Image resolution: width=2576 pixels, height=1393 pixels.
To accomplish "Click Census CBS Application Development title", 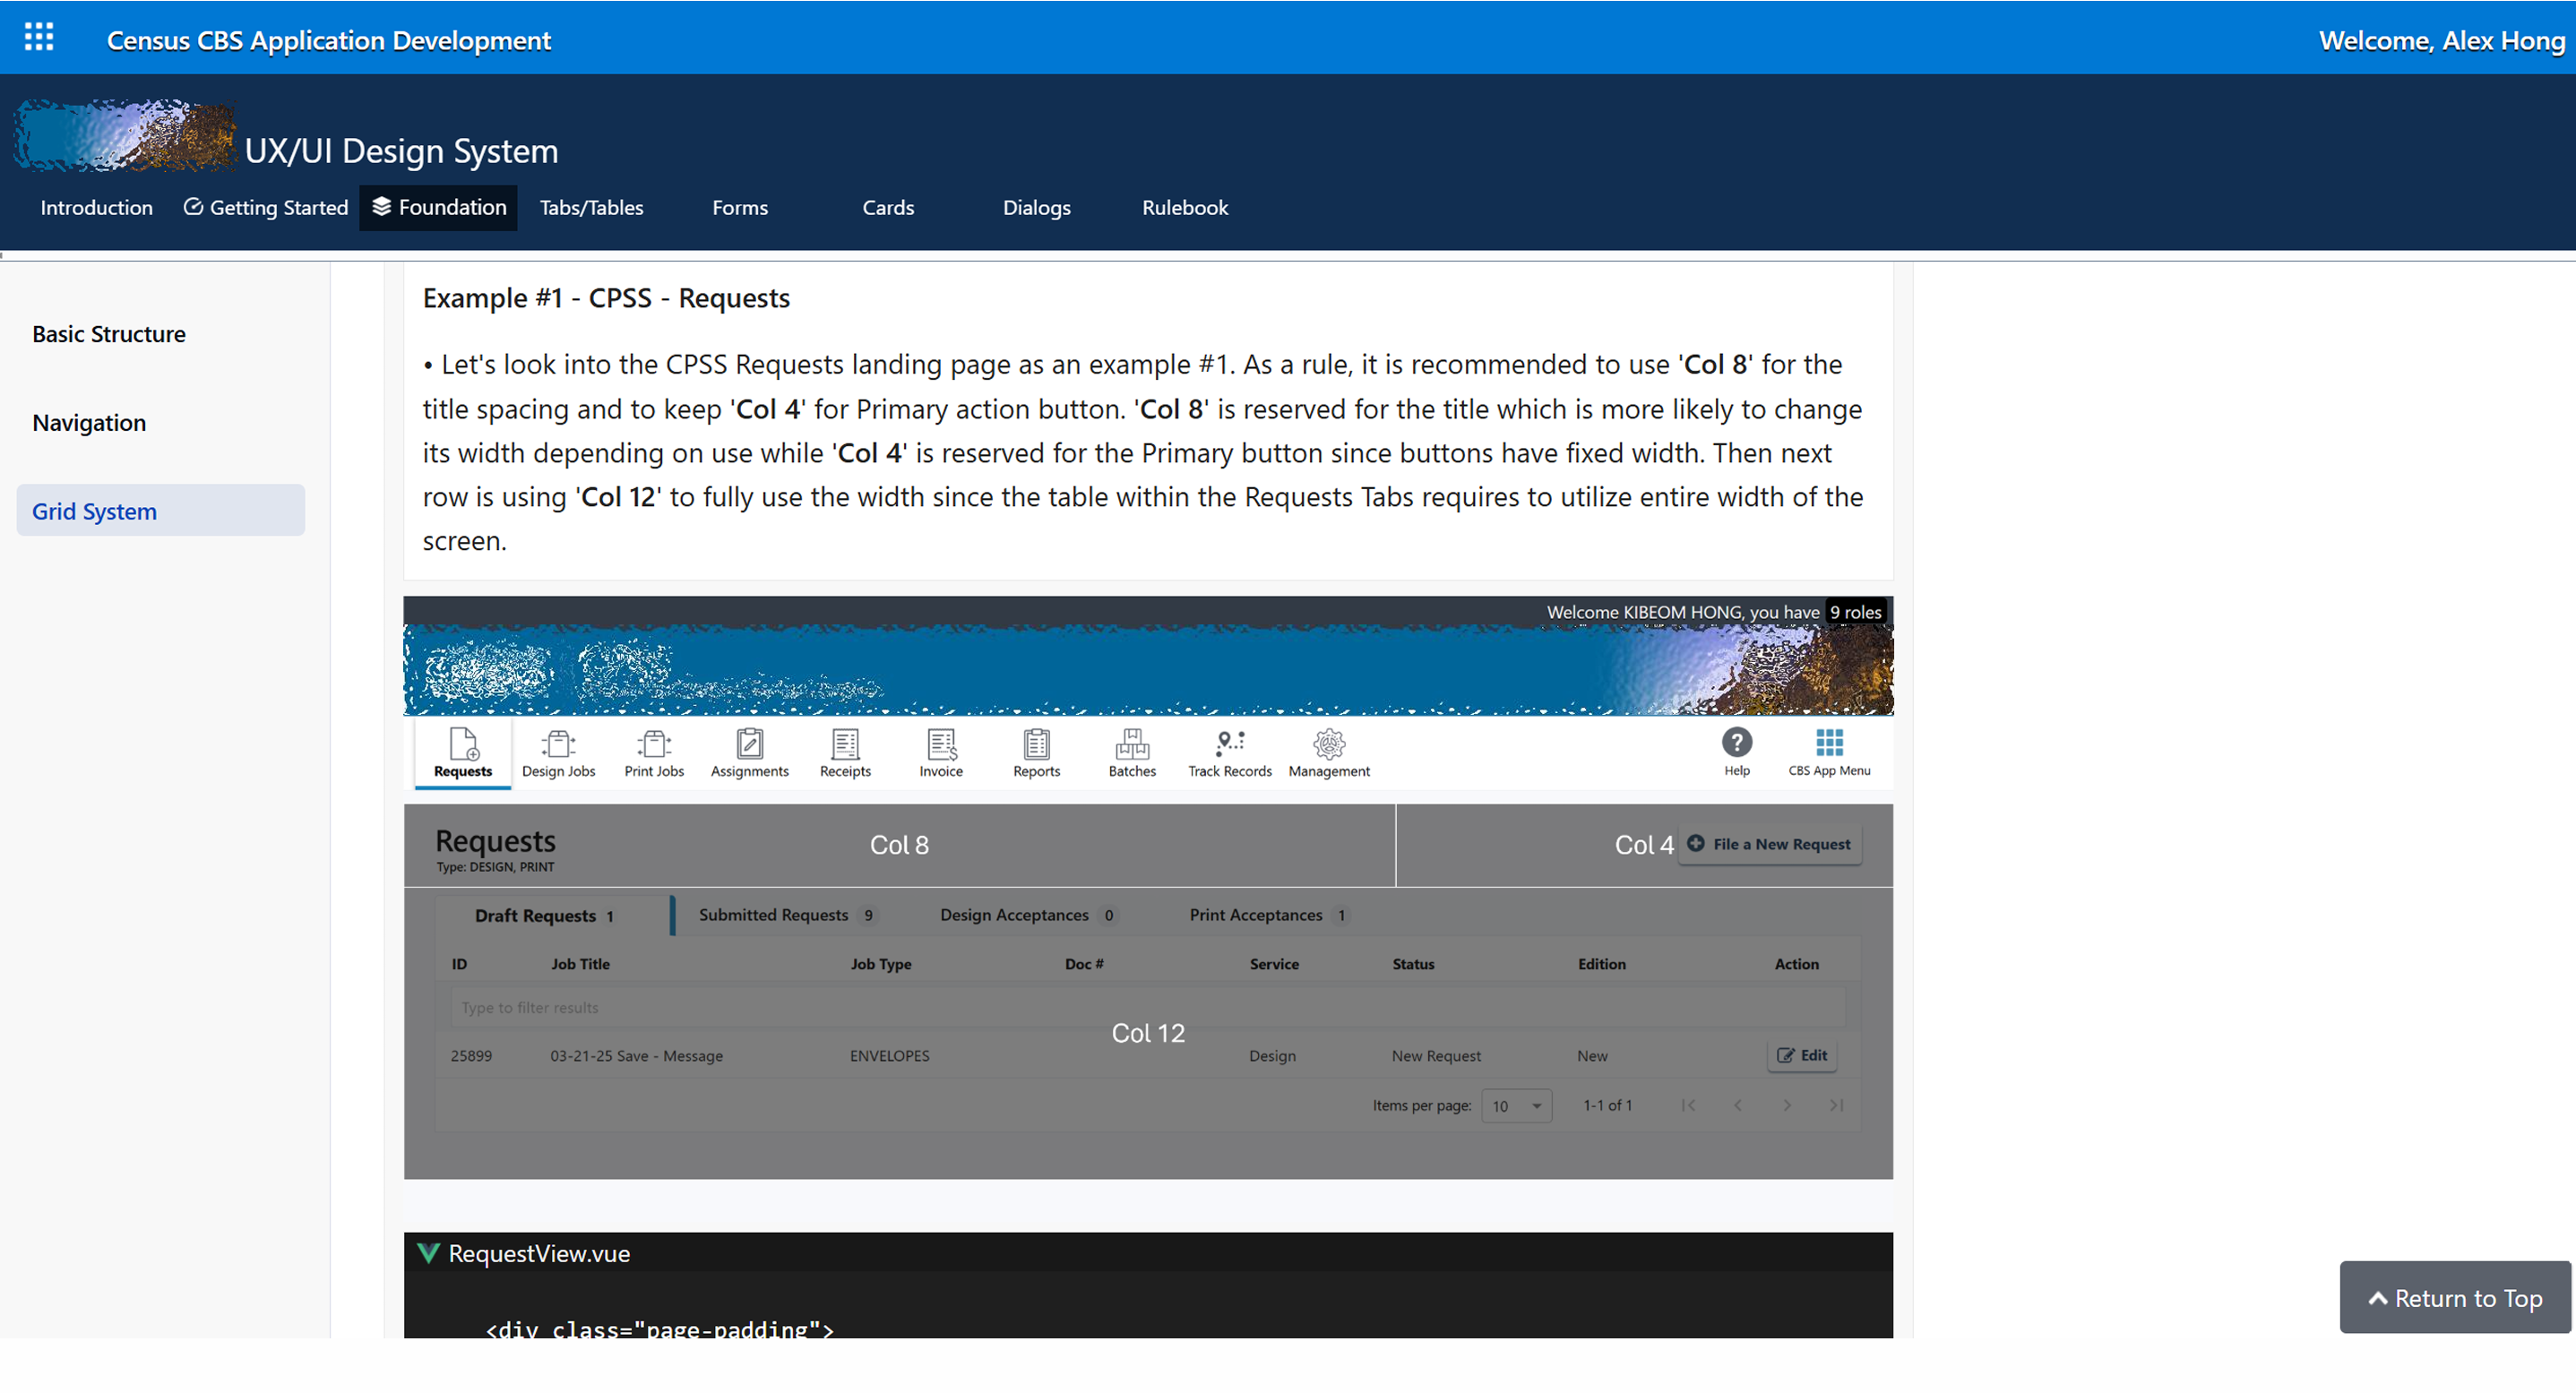I will pyautogui.click(x=329, y=40).
